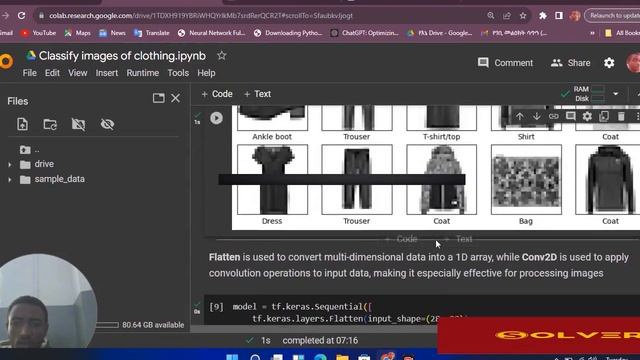Open the Runtime menu

click(142, 73)
